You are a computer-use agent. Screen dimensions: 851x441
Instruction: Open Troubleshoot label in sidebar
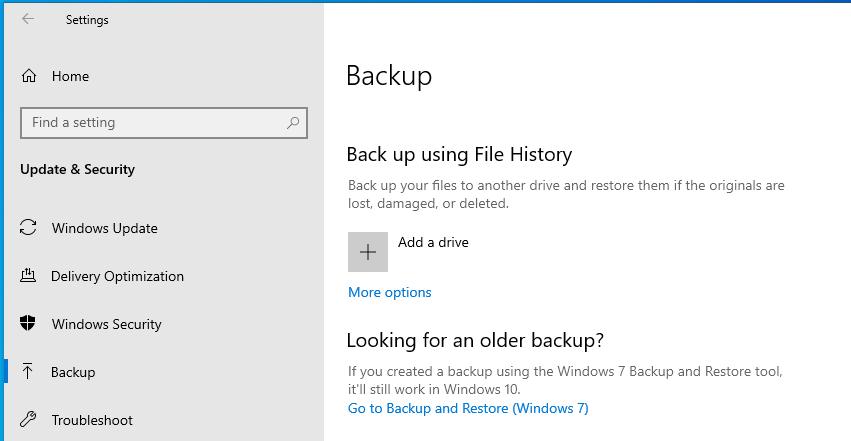coord(92,420)
